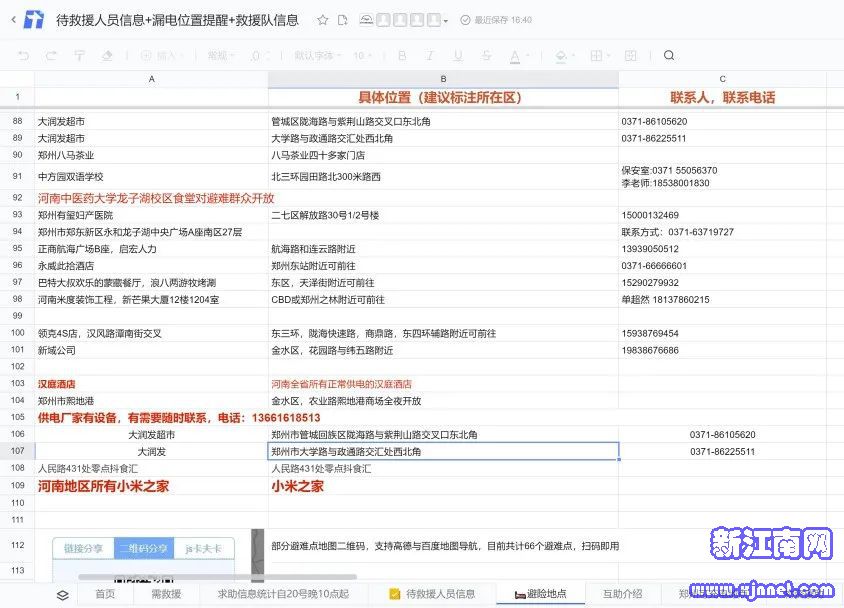Select row 88 header
The height and width of the screenshot is (608, 844).
[17, 122]
